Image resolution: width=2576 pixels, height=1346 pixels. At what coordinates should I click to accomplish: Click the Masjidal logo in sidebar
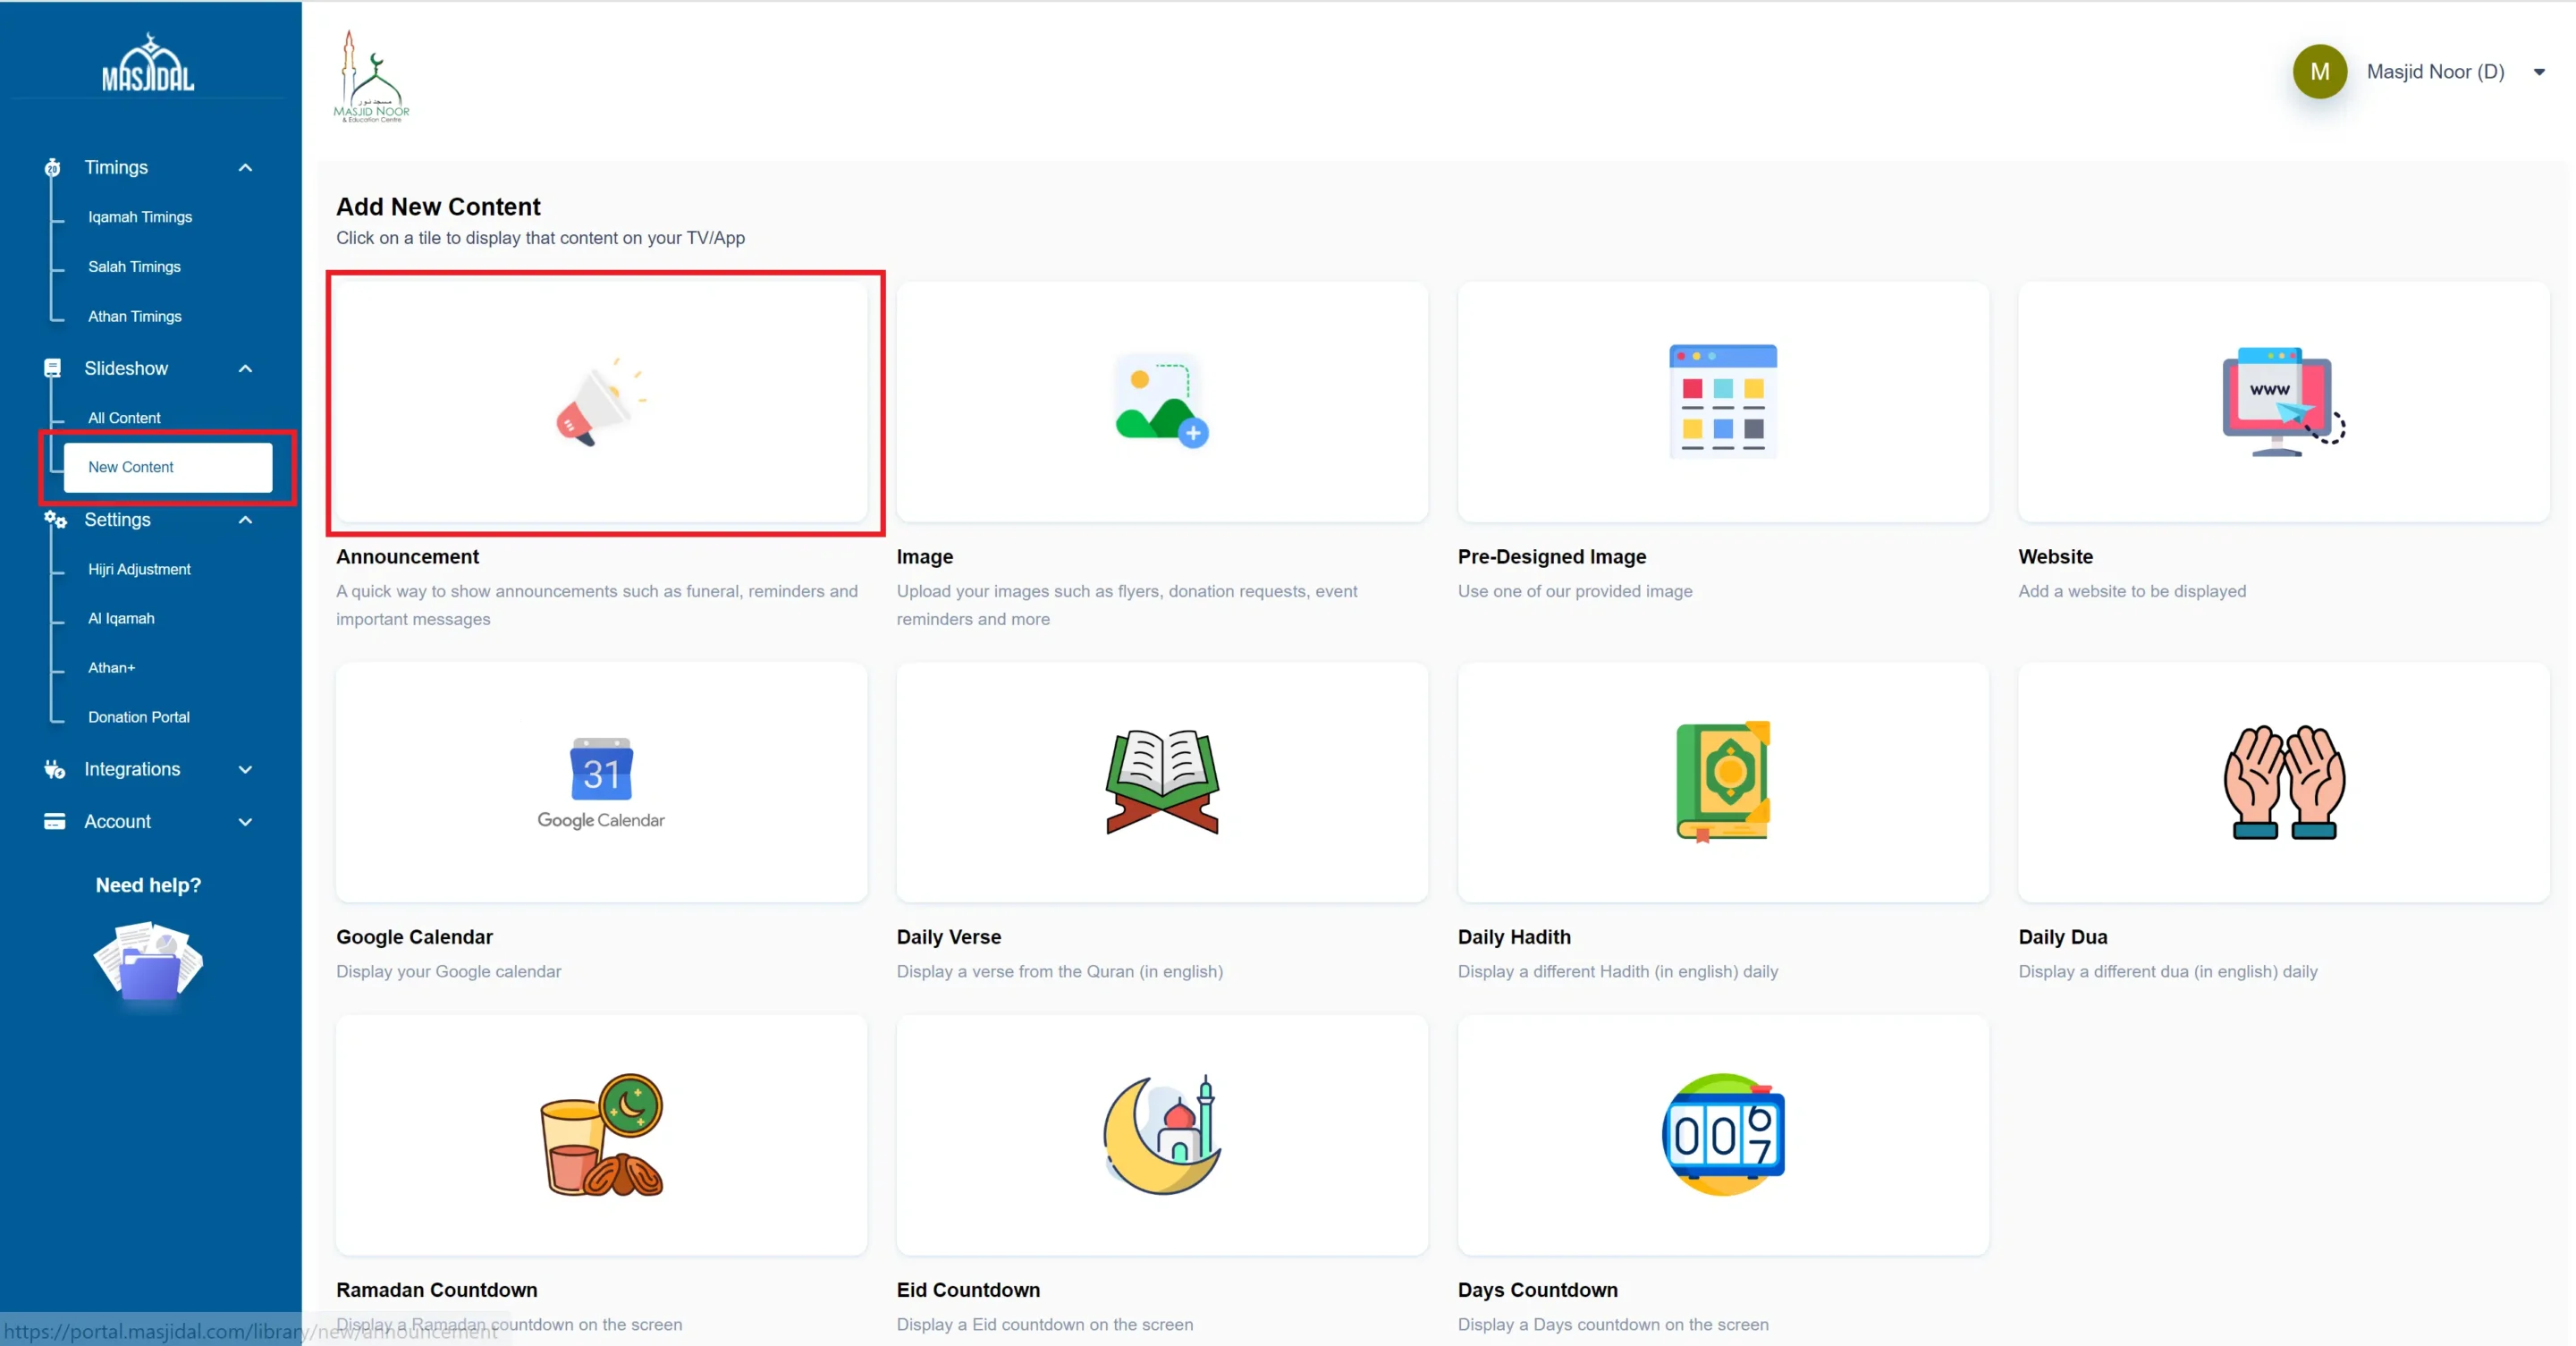tap(148, 63)
